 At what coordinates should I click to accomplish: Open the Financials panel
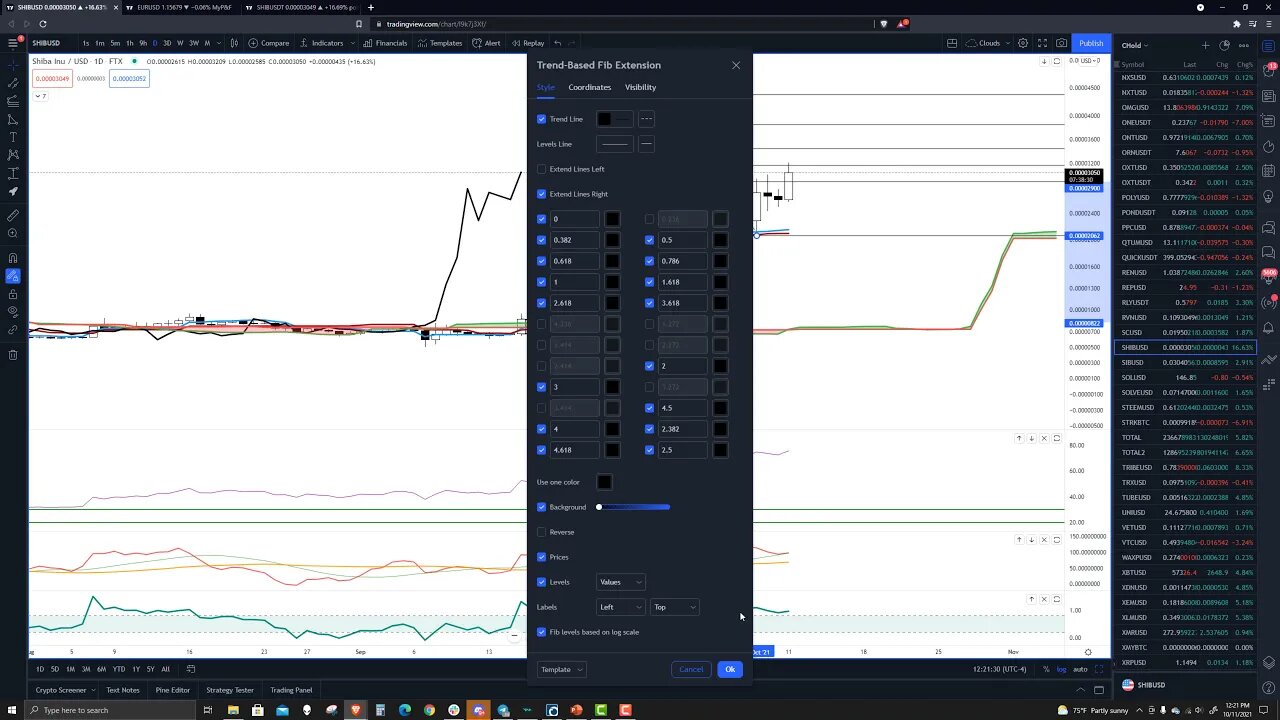click(x=385, y=43)
